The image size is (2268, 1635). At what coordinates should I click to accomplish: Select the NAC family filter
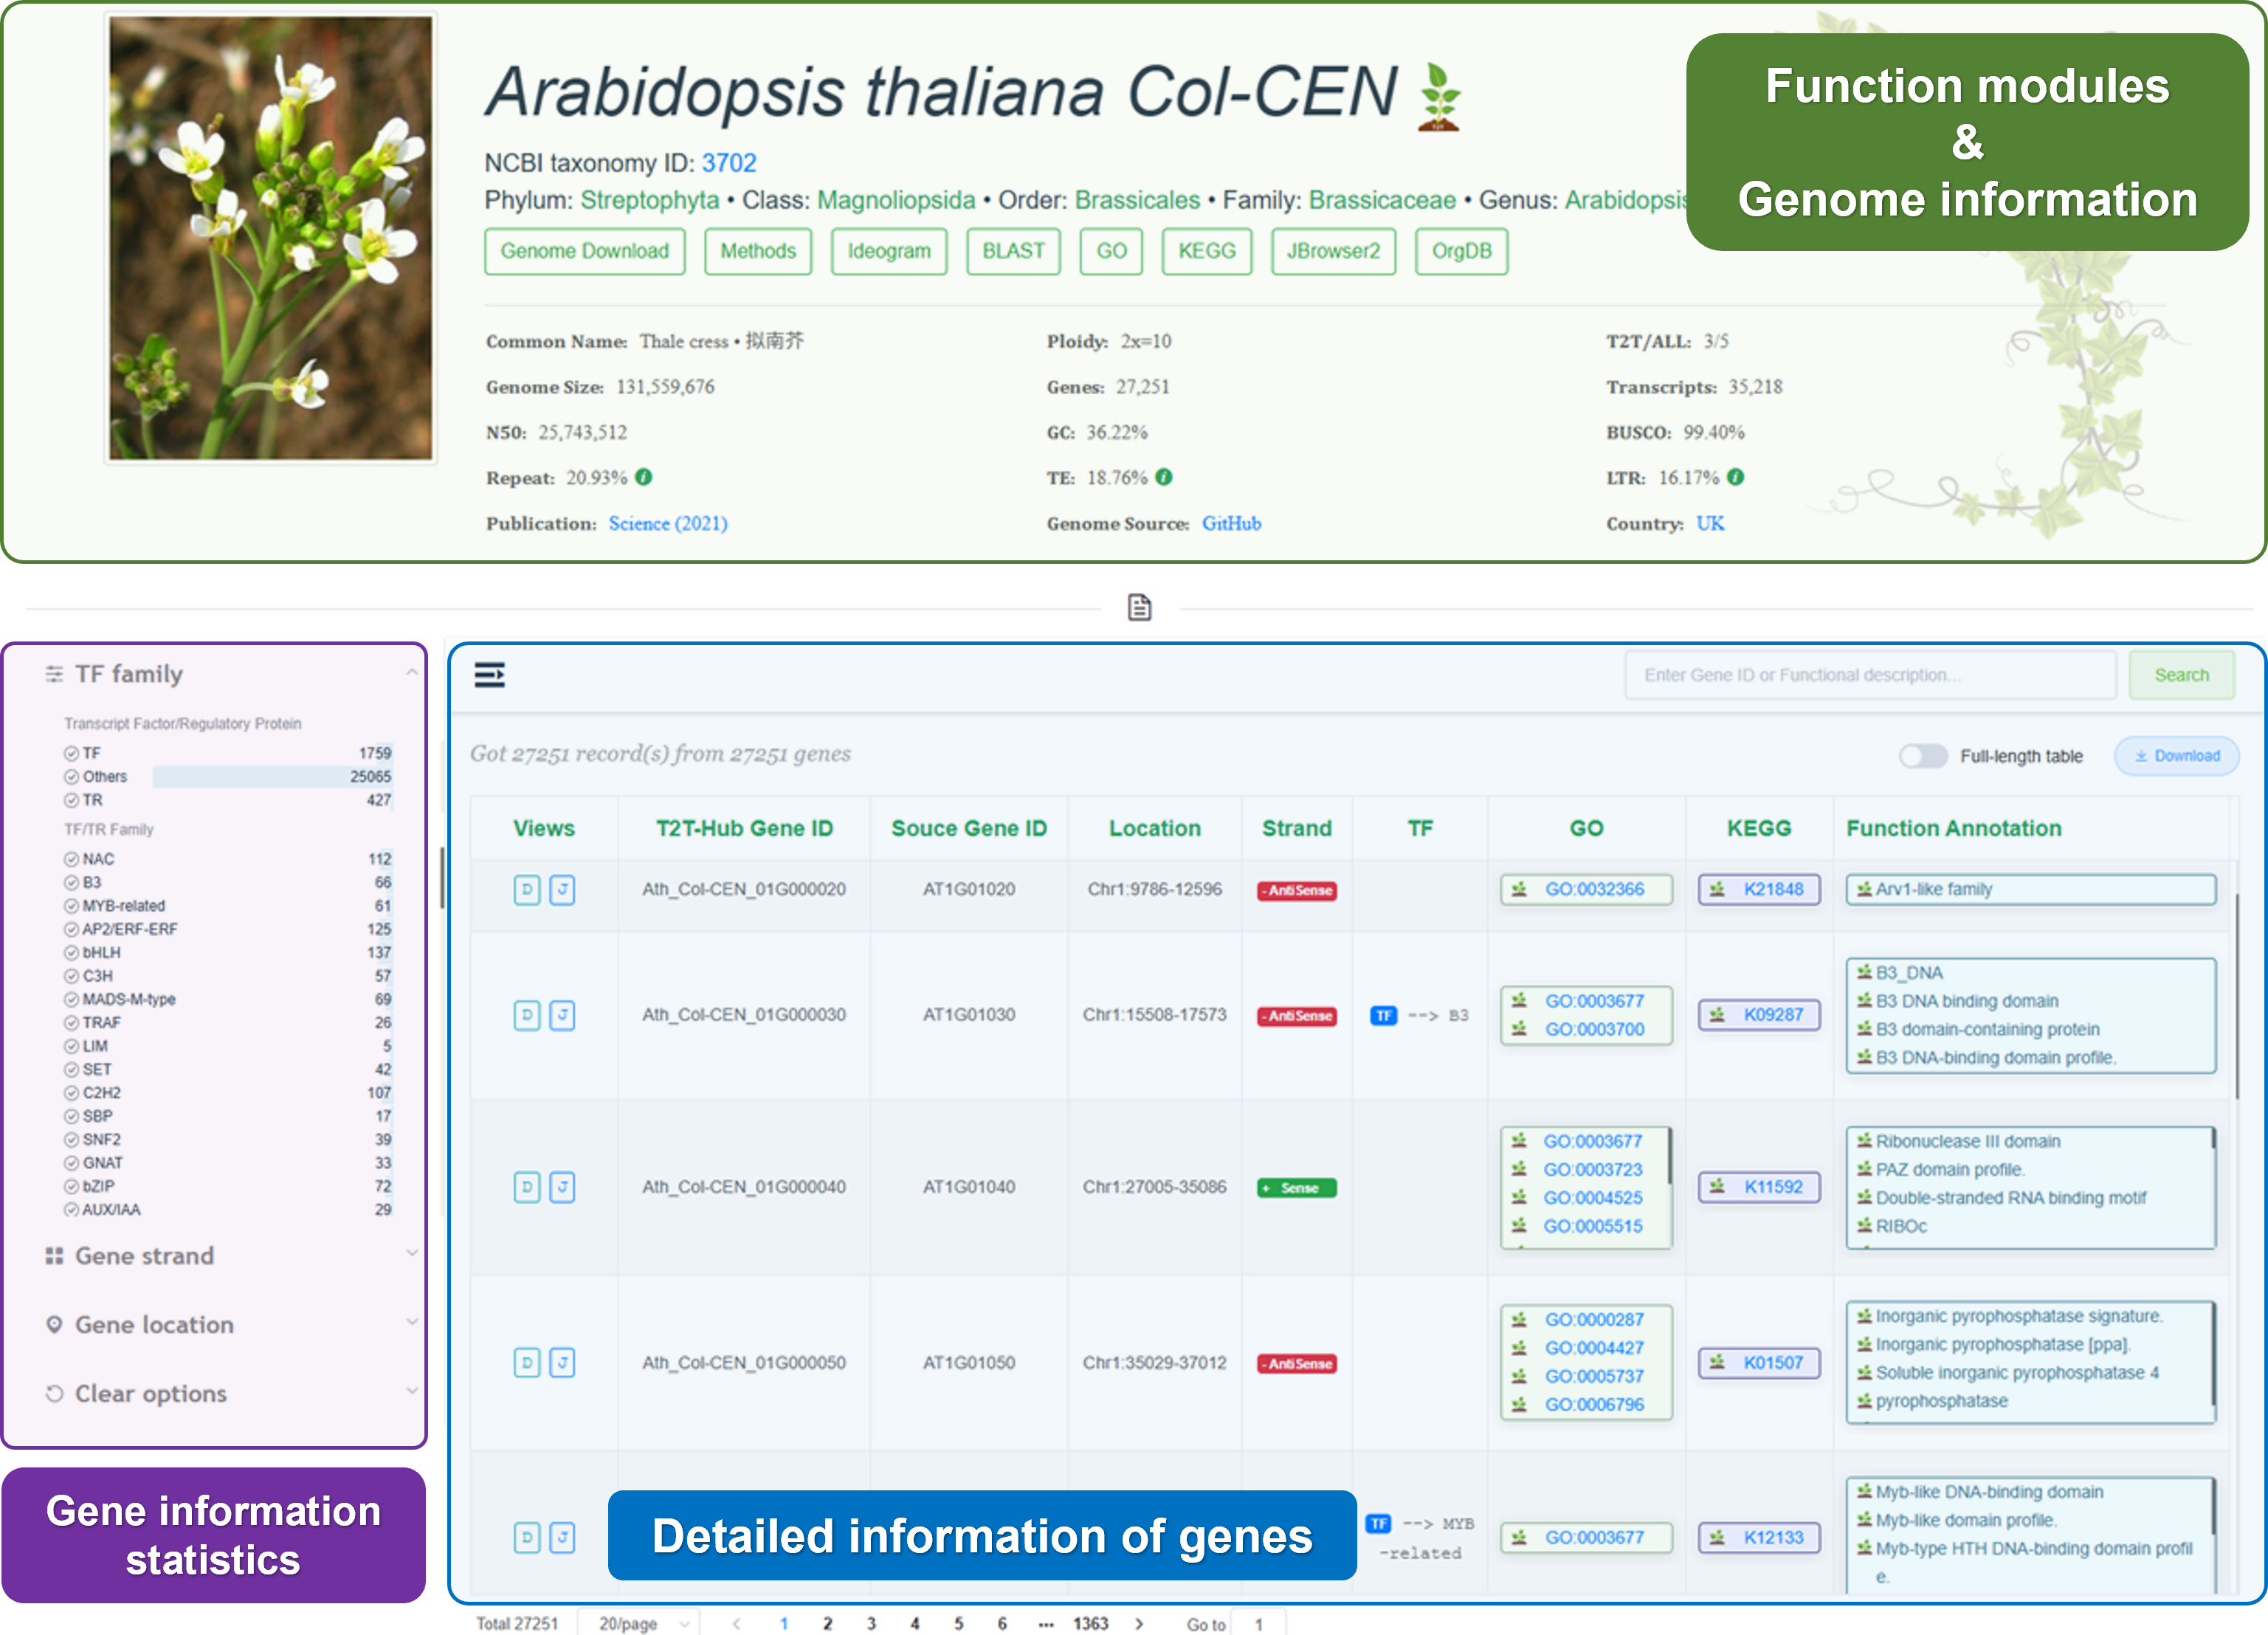coord(98,859)
